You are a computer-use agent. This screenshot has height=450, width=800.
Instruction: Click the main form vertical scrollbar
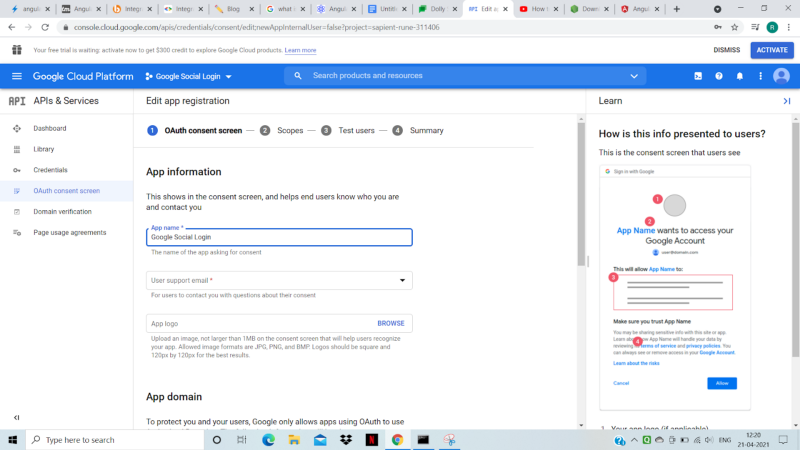[x=581, y=194]
